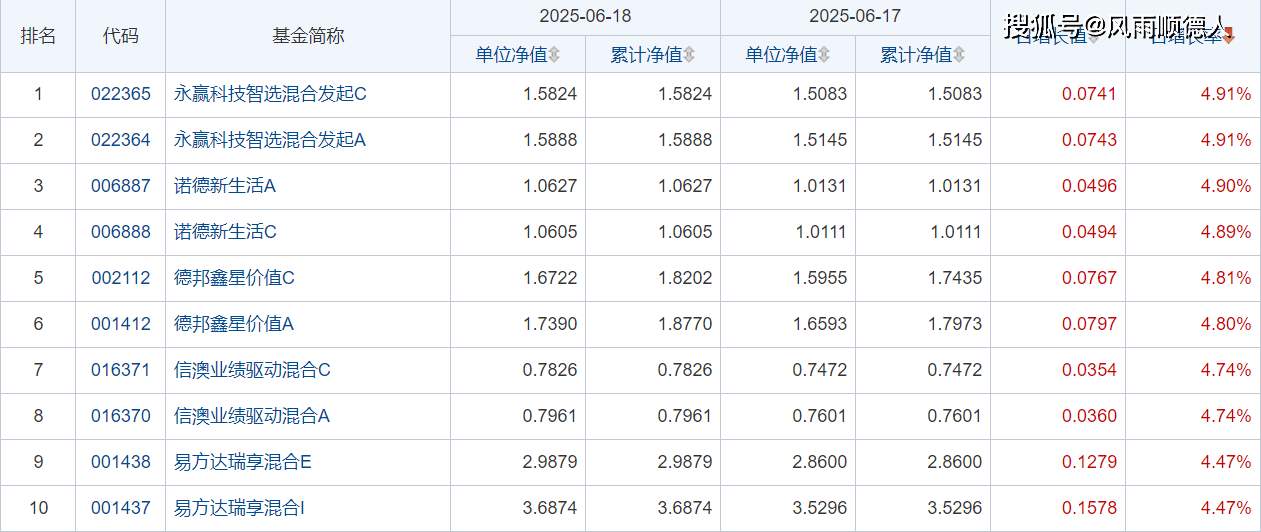
Task: Open fund code 006887
Action: [121, 186]
